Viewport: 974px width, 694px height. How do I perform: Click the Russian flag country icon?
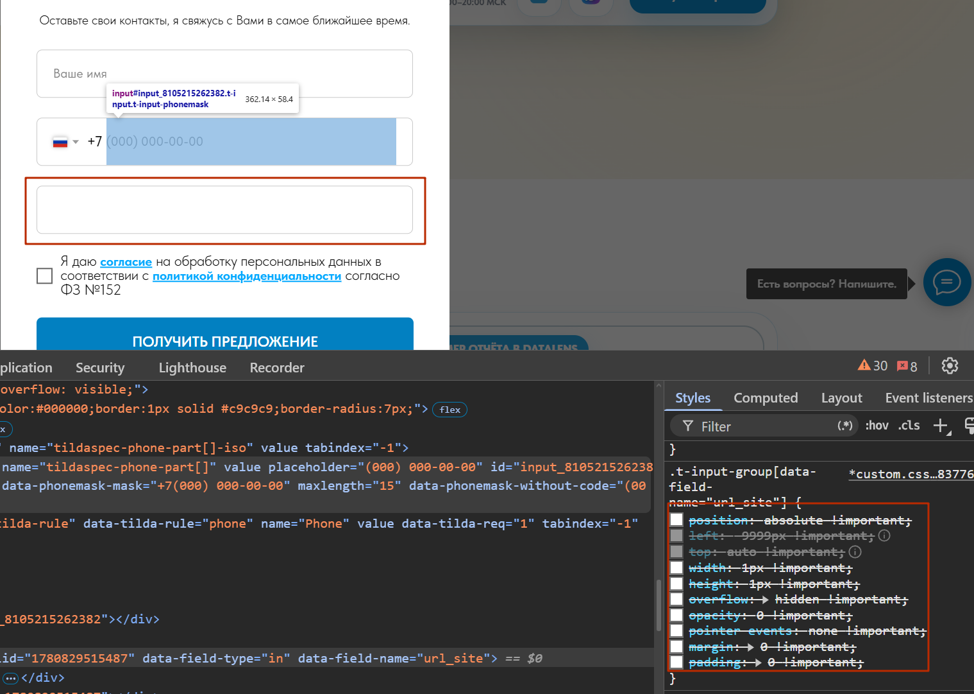coord(60,142)
